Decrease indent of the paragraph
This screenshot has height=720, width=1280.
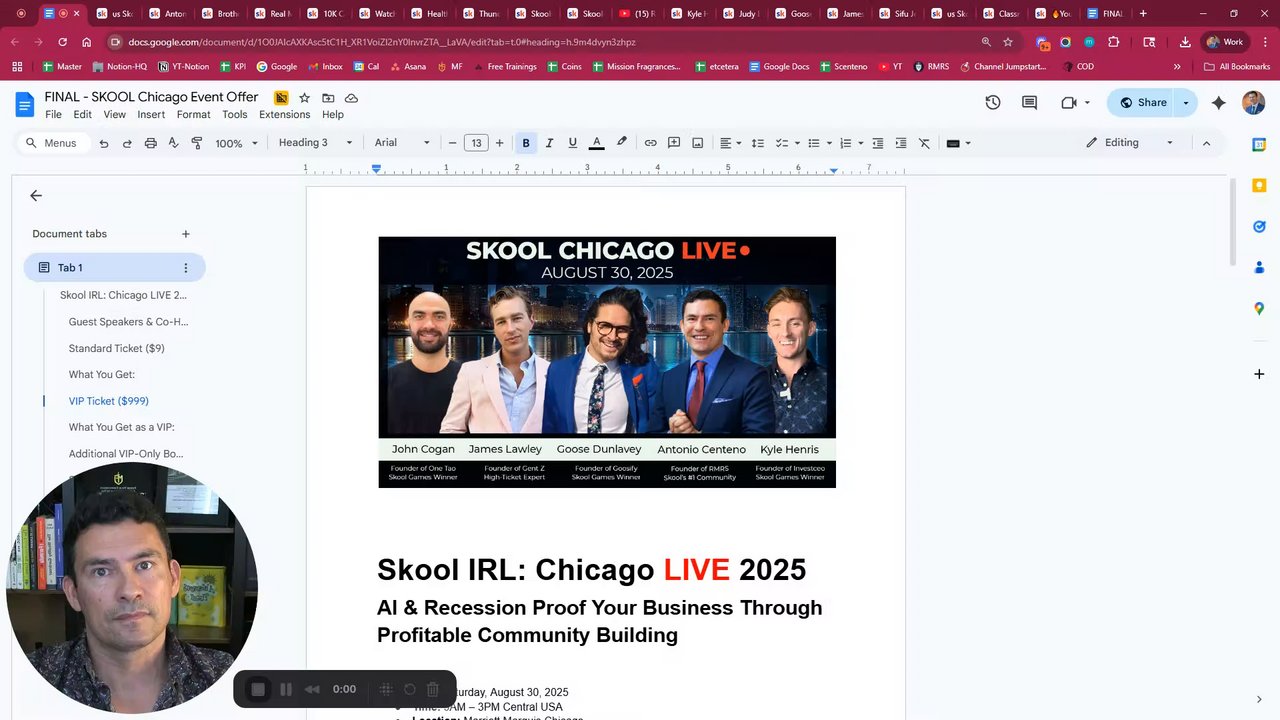pyautogui.click(x=878, y=143)
